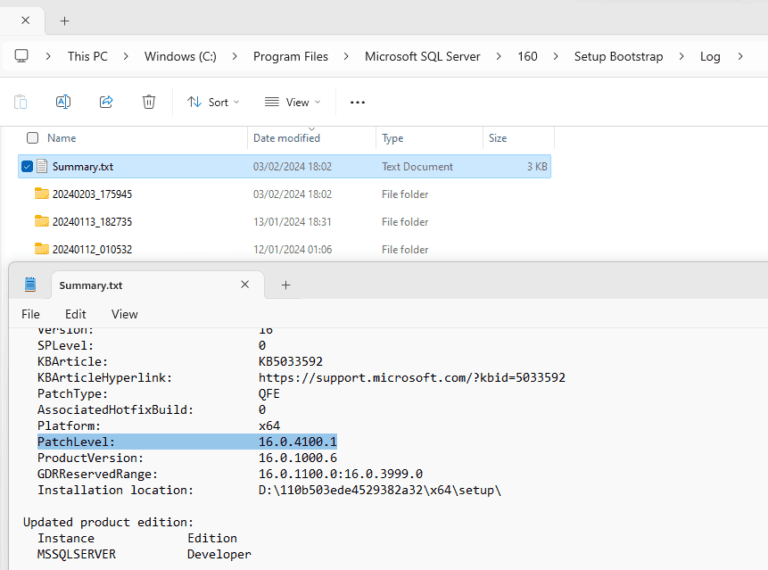The image size is (768, 570).
Task: Click the Notepad app icon
Action: pyautogui.click(x=30, y=285)
